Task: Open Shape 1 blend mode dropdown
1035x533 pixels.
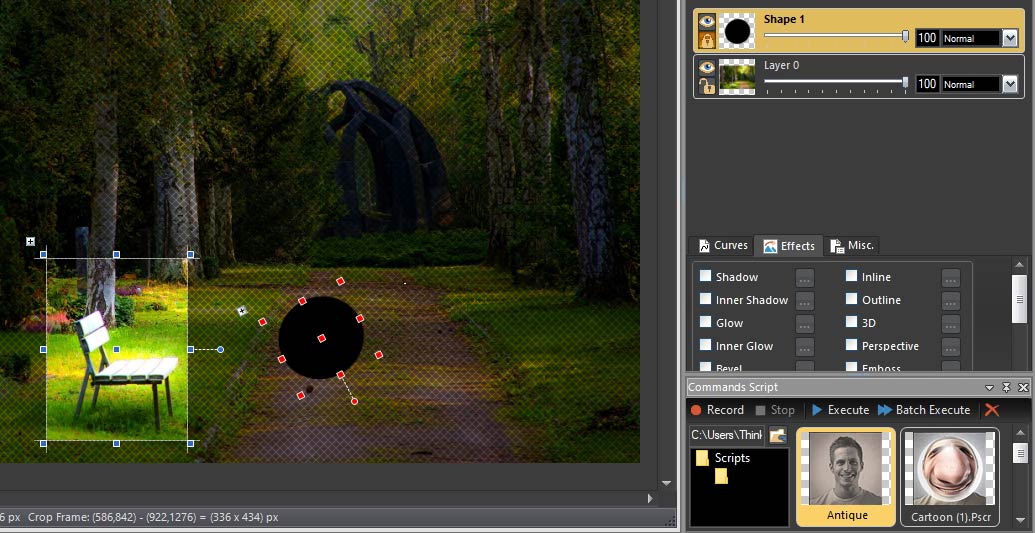Action: pos(1010,38)
